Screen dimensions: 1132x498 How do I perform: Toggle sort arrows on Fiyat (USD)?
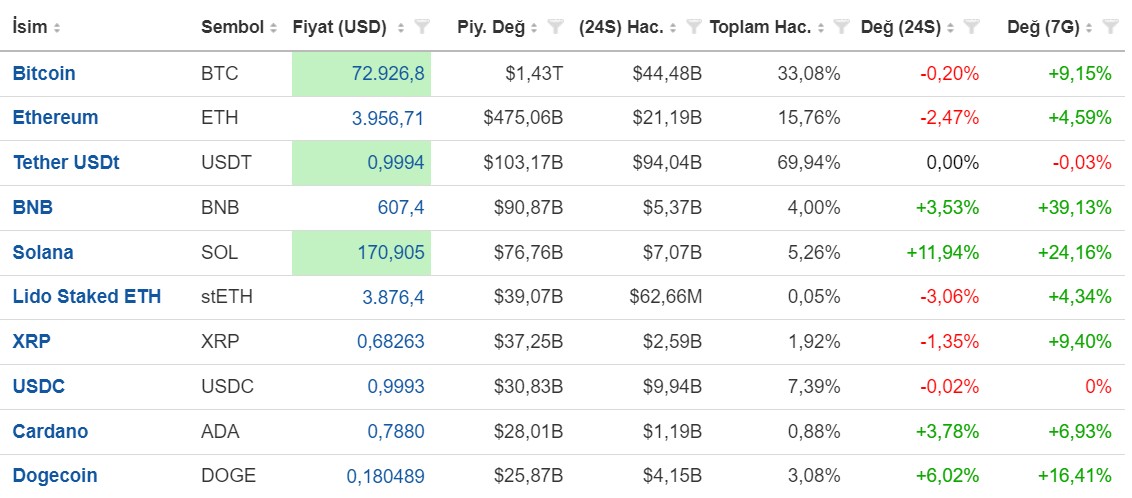coord(401,28)
